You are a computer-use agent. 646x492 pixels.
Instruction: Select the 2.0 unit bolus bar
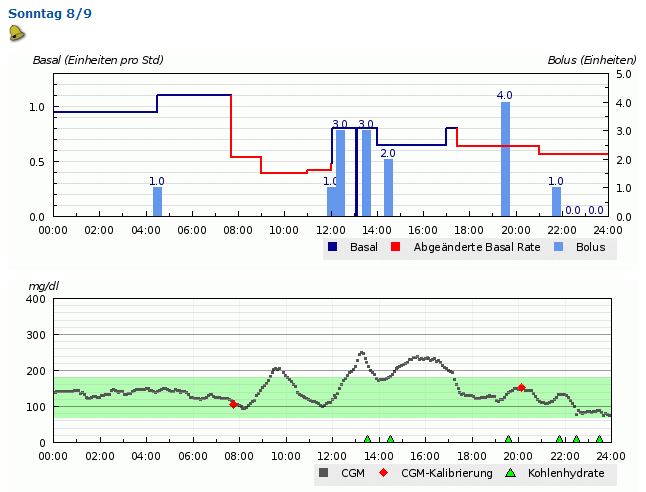click(388, 187)
